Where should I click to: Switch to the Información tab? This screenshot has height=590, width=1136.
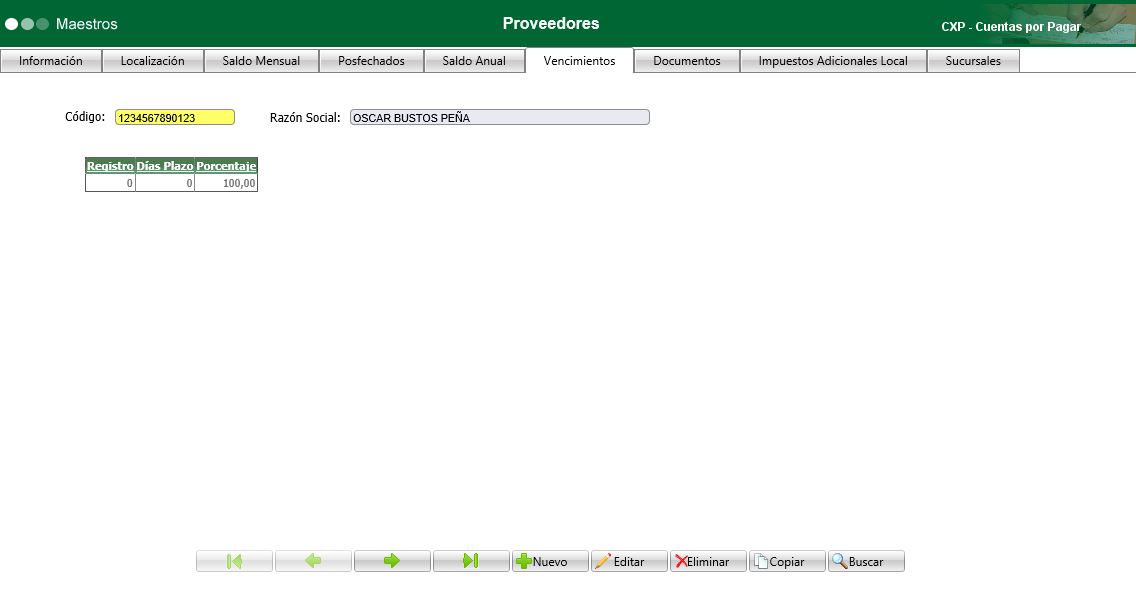[x=51, y=61]
